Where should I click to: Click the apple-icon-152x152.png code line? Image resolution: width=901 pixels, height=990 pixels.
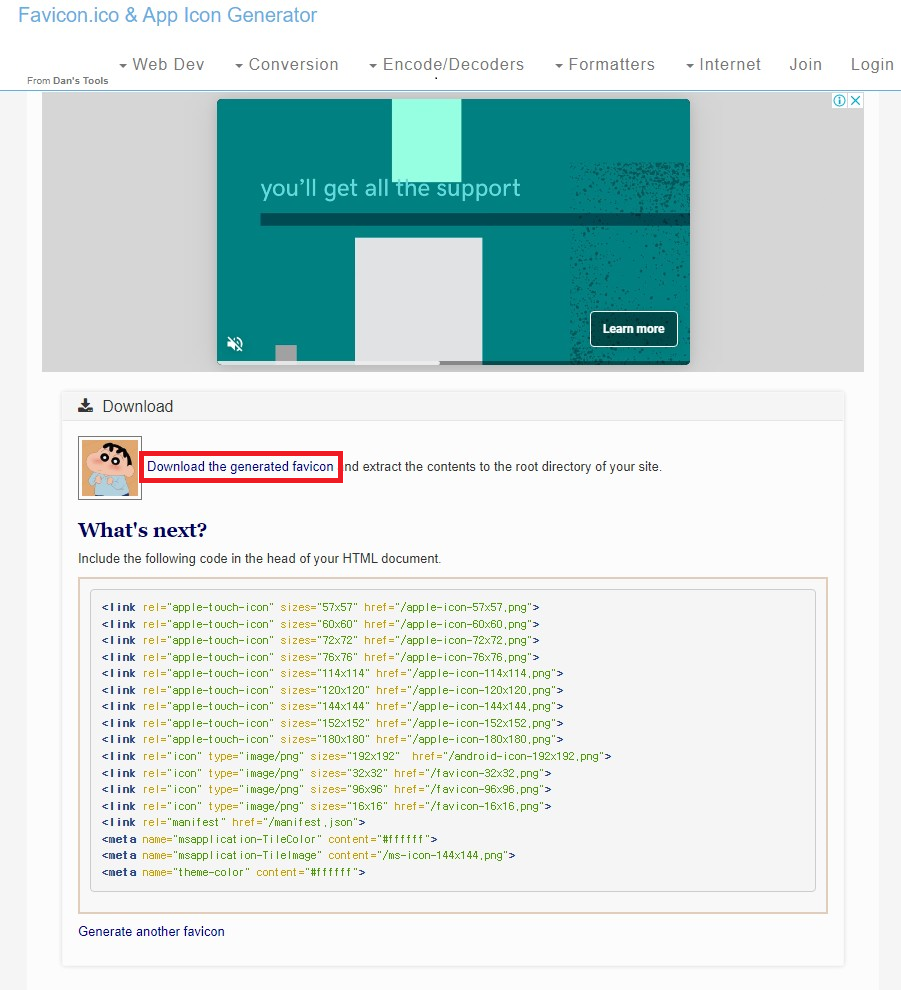[x=332, y=723]
